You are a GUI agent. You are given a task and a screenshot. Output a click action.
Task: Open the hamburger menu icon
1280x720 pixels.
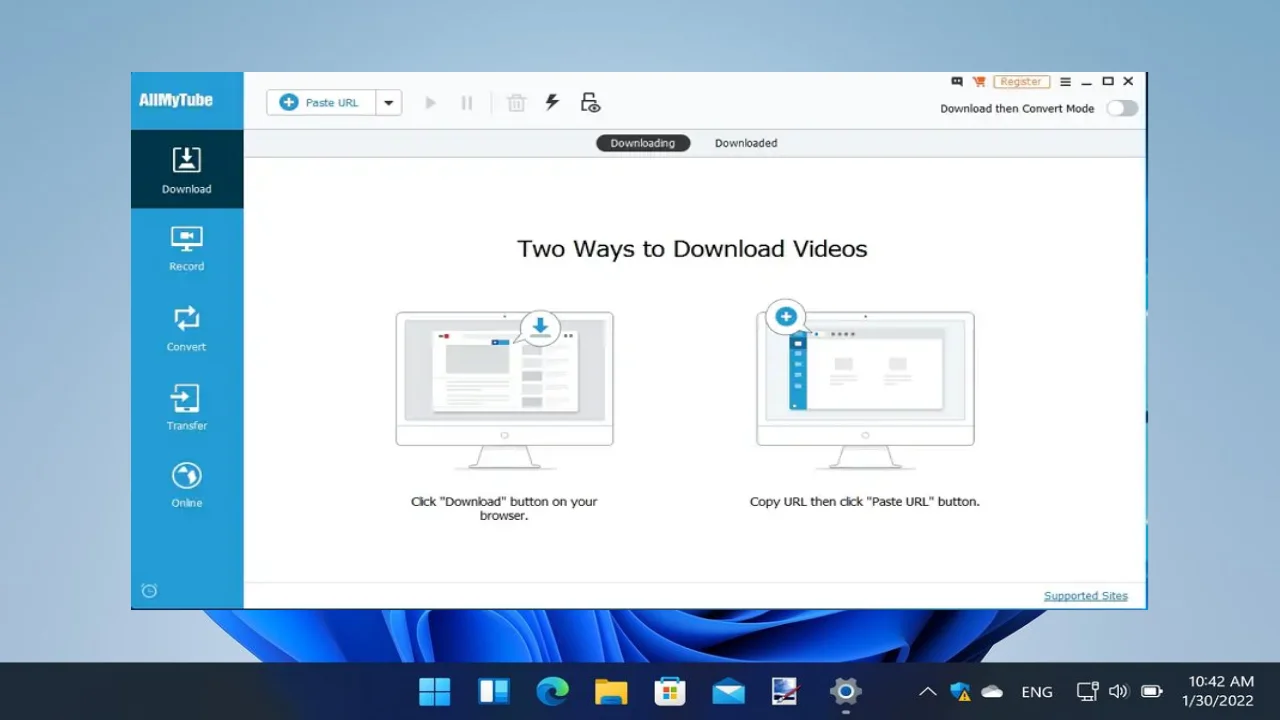point(1065,82)
